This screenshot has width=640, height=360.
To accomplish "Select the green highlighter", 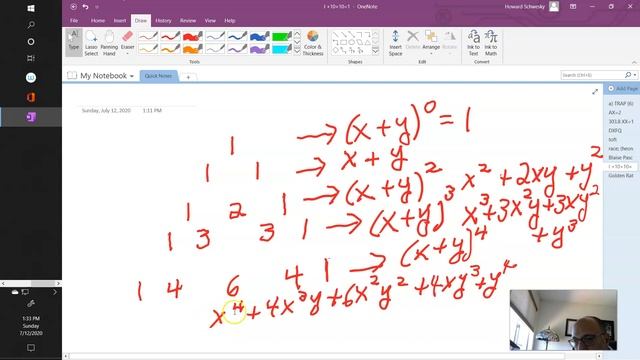I will click(x=282, y=36).
